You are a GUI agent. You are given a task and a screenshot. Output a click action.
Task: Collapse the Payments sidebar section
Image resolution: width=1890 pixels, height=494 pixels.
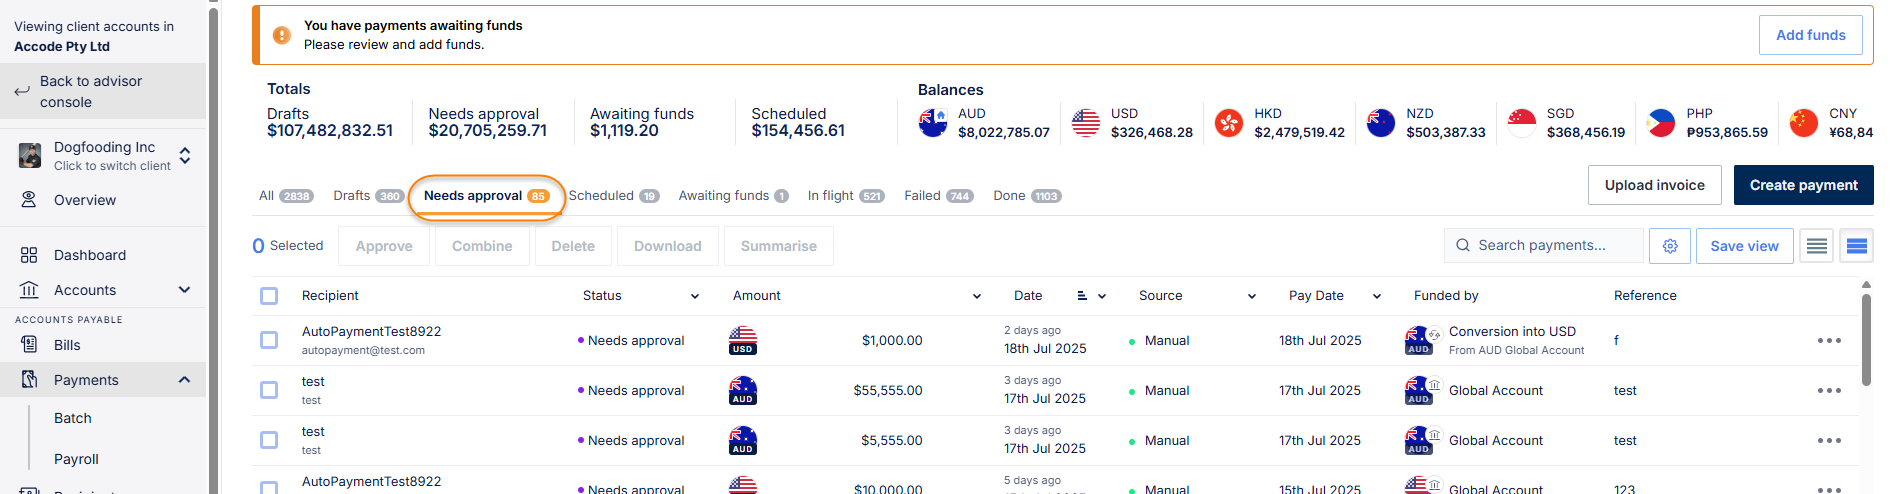(x=184, y=380)
